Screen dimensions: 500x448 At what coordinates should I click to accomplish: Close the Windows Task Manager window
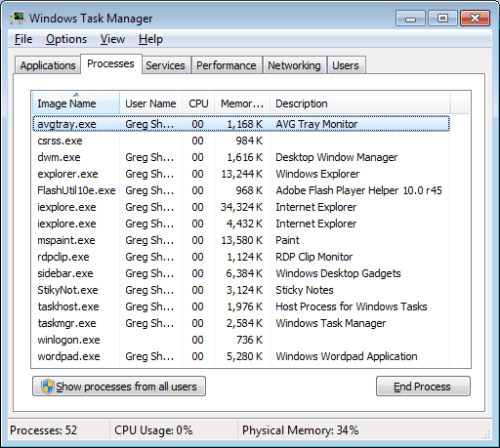coord(475,18)
